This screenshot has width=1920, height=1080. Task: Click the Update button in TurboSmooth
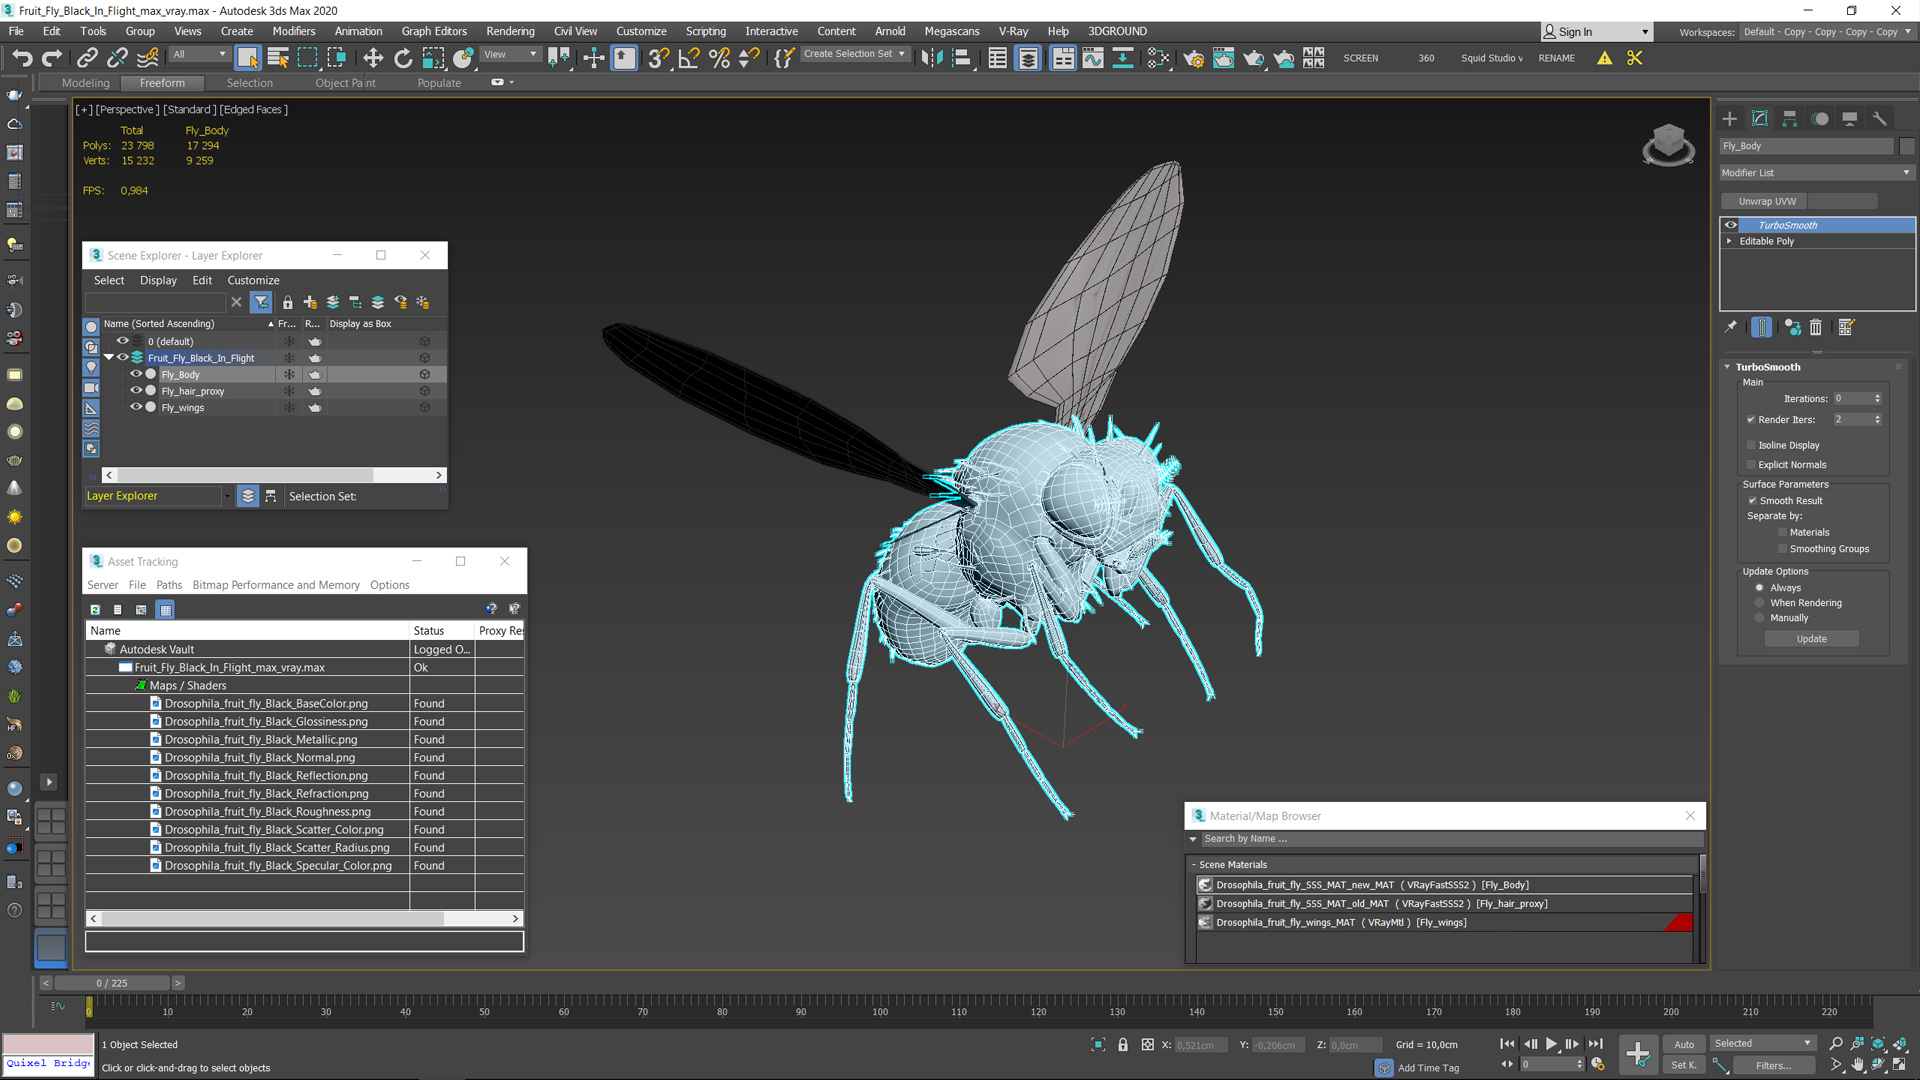1813,638
